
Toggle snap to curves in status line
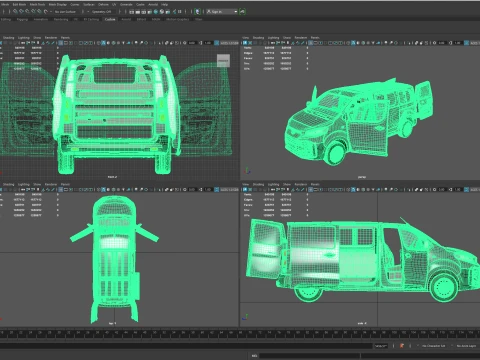point(21,12)
